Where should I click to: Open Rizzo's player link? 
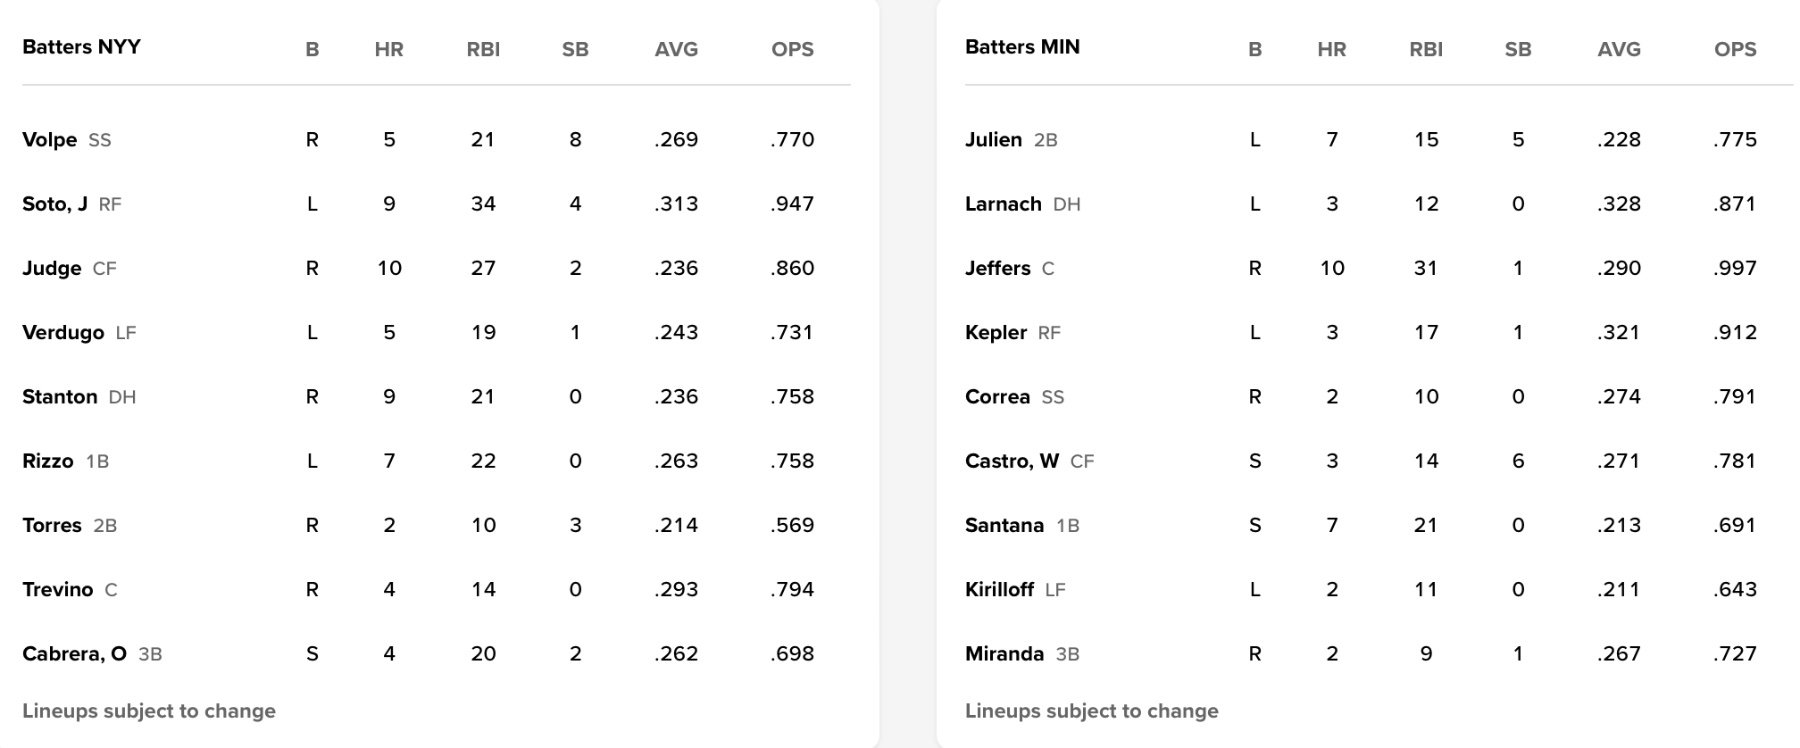coord(47,461)
